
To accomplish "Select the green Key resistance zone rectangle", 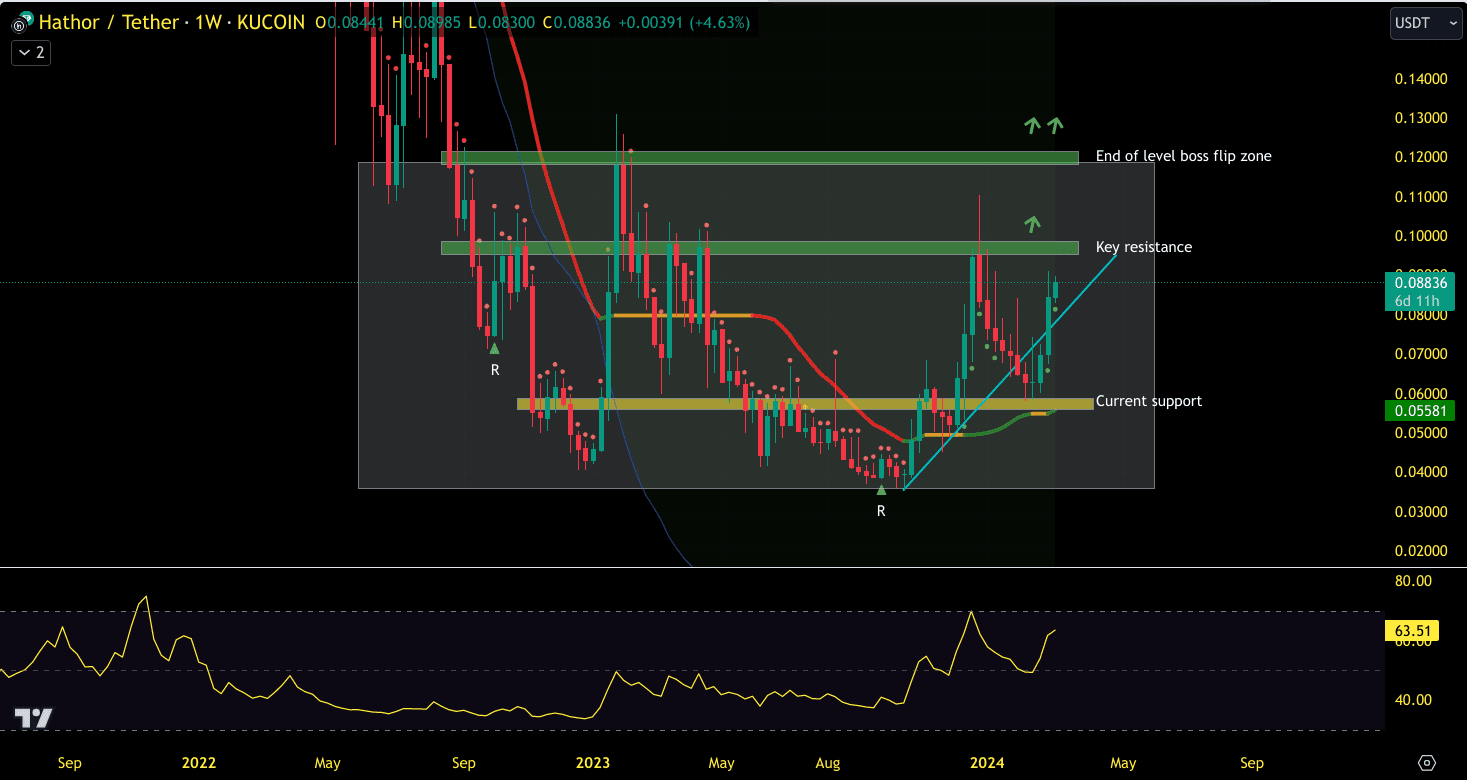I will (x=760, y=248).
